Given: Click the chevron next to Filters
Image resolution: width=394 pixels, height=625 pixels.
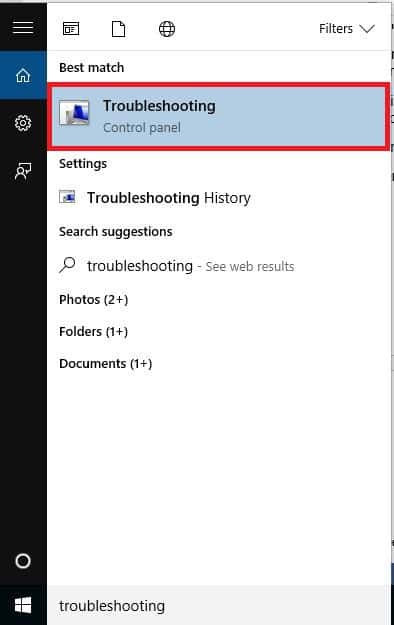Looking at the screenshot, I should tap(367, 29).
